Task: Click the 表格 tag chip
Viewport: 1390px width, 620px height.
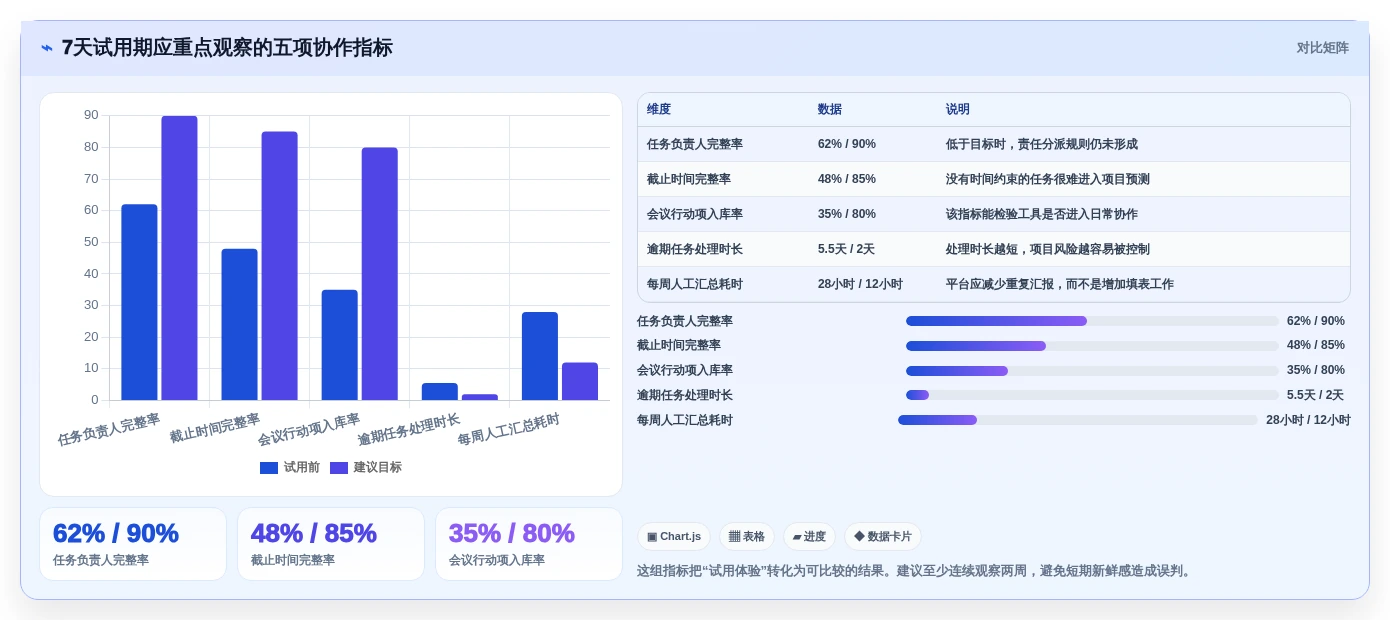Action: pyautogui.click(x=747, y=537)
